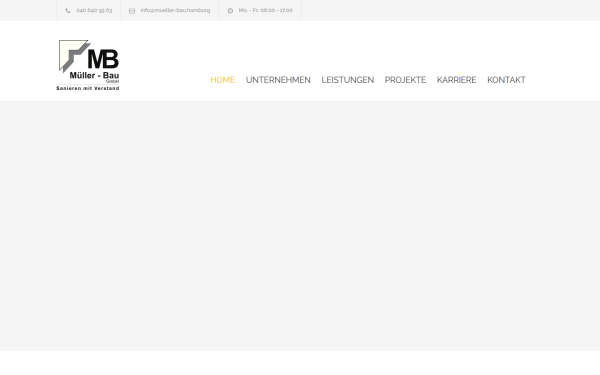The image size is (600, 375).
Task: Open the KONTAKT page
Action: [x=506, y=80]
